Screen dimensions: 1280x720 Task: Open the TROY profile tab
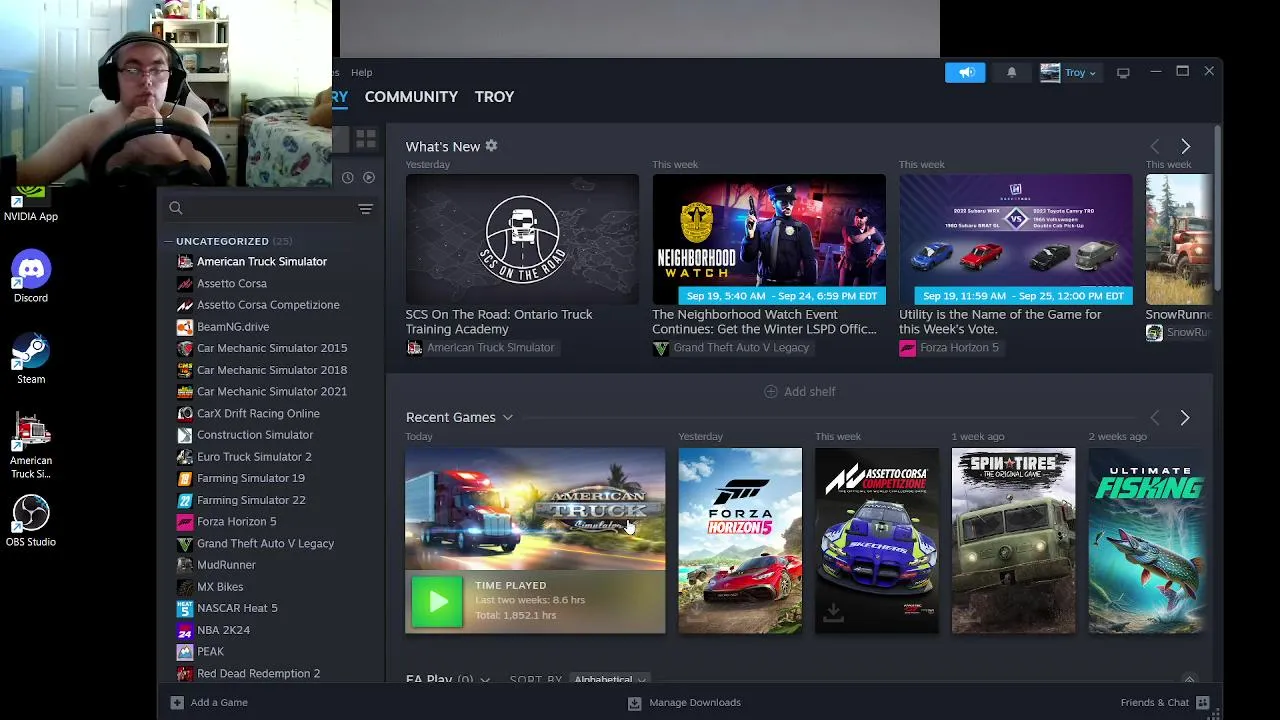point(494,97)
